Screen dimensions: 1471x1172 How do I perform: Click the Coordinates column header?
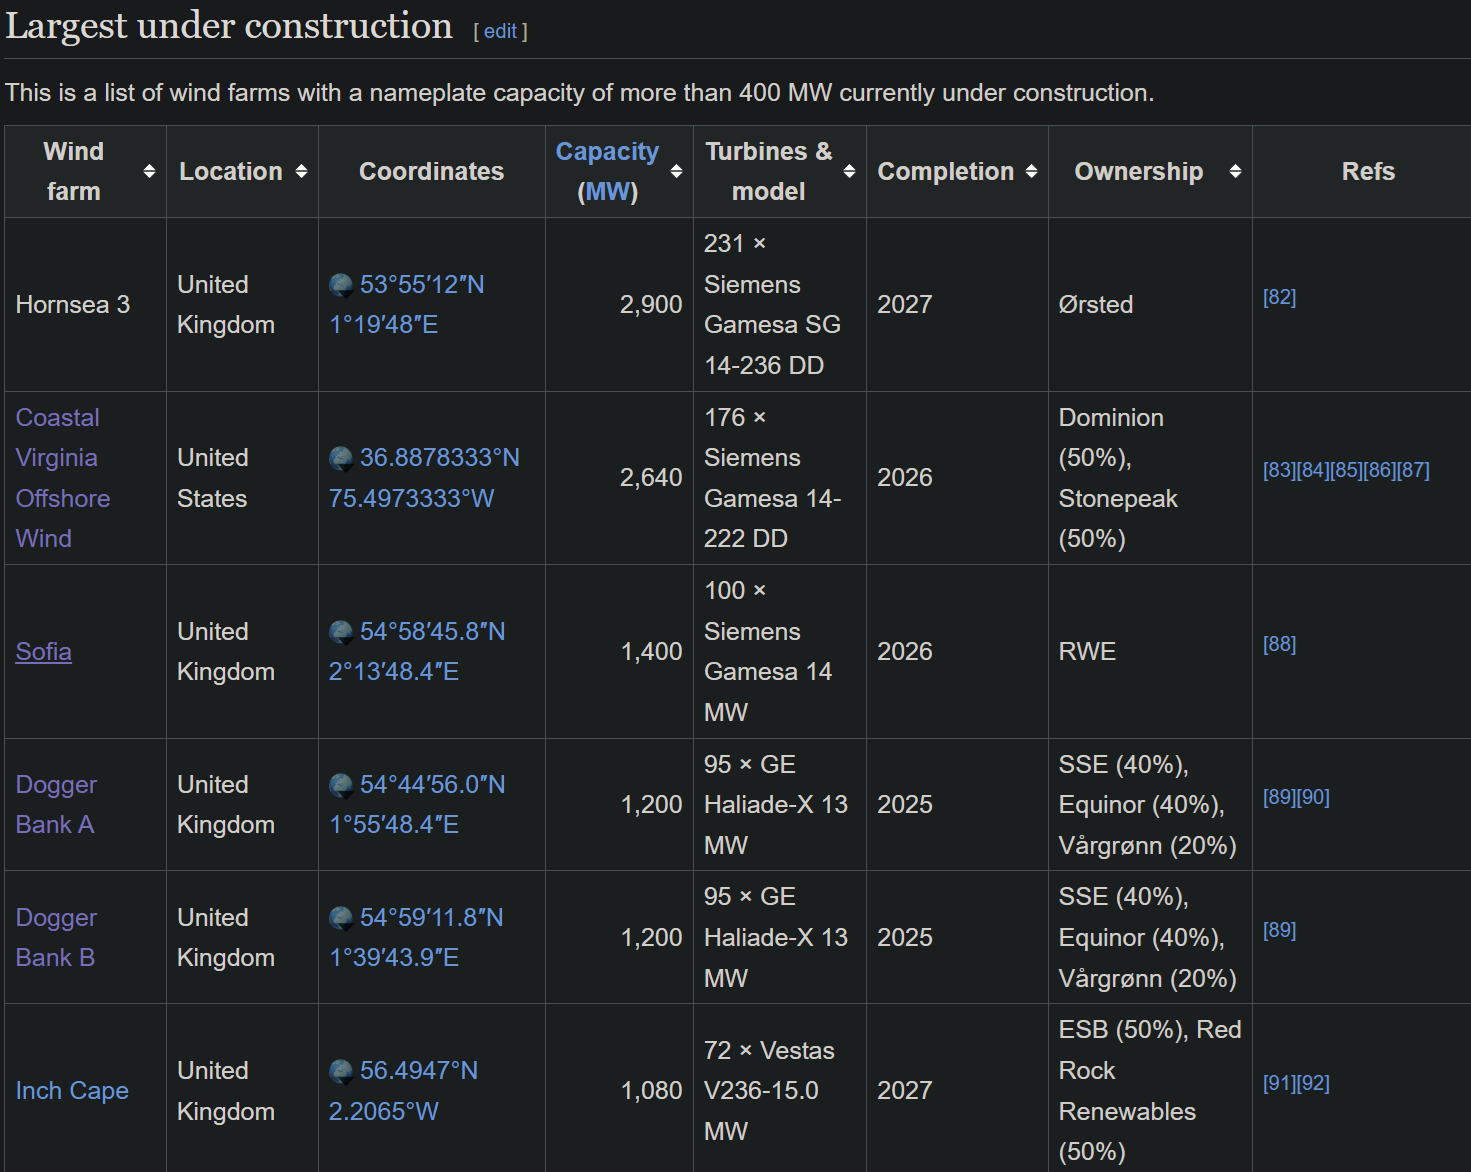(432, 171)
